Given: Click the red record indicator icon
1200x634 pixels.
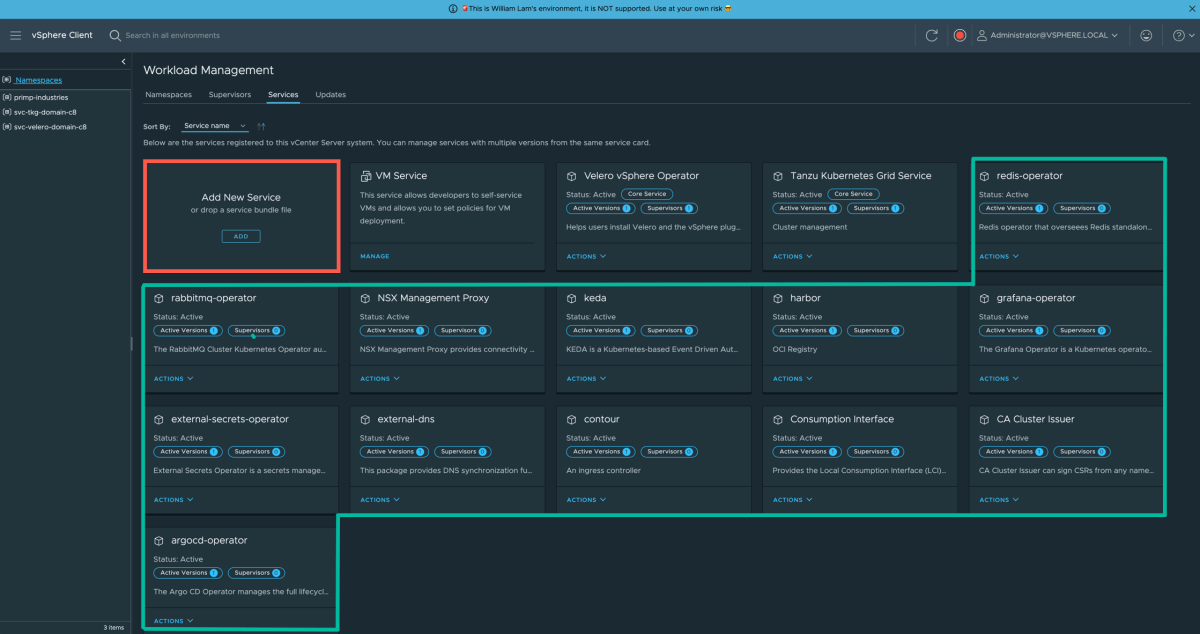Looking at the screenshot, I should coord(959,35).
